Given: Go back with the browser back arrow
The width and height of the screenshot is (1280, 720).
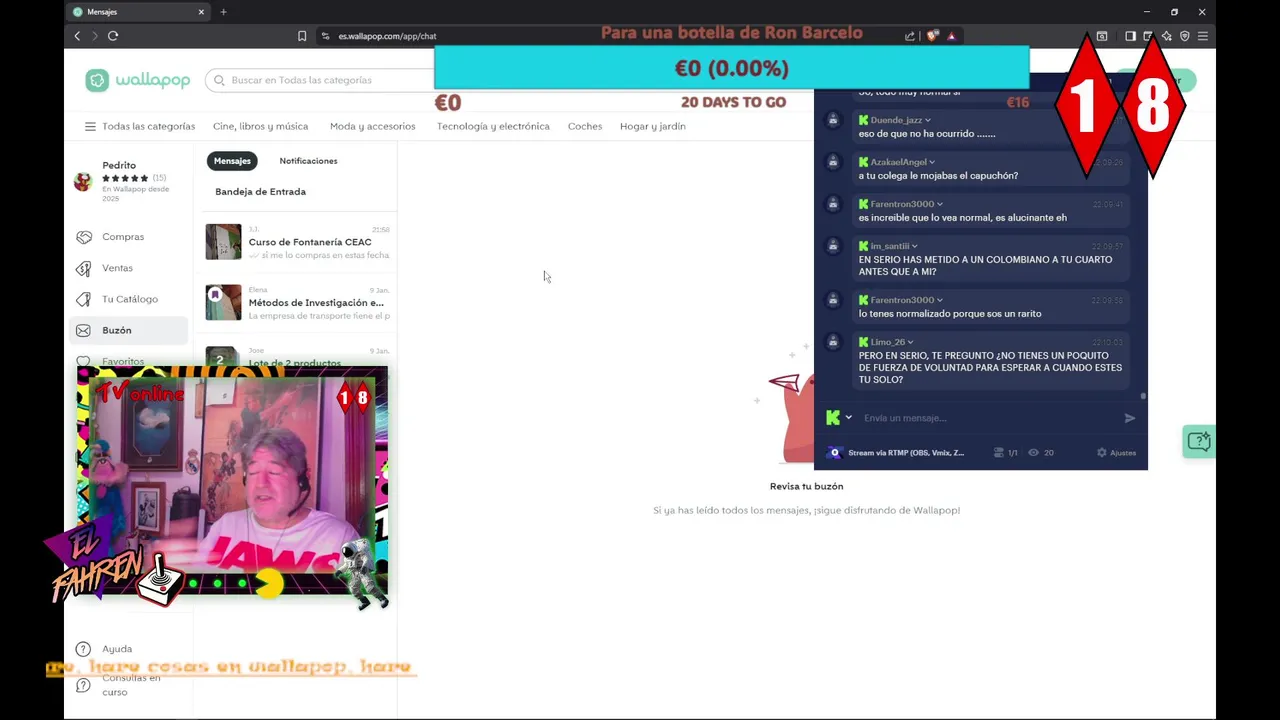Looking at the screenshot, I should [x=77, y=36].
